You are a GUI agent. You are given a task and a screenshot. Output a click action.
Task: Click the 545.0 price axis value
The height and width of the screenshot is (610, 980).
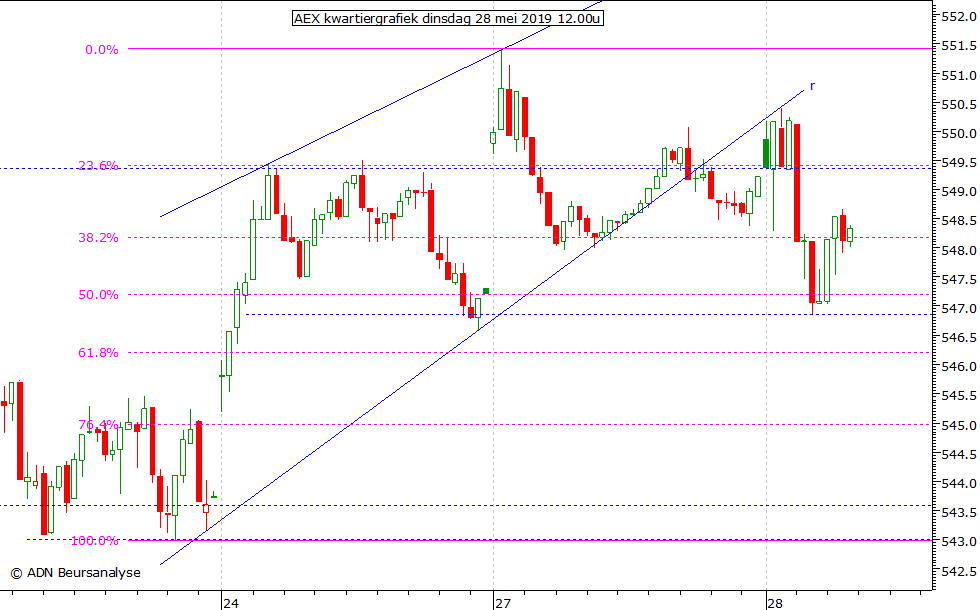pos(958,425)
